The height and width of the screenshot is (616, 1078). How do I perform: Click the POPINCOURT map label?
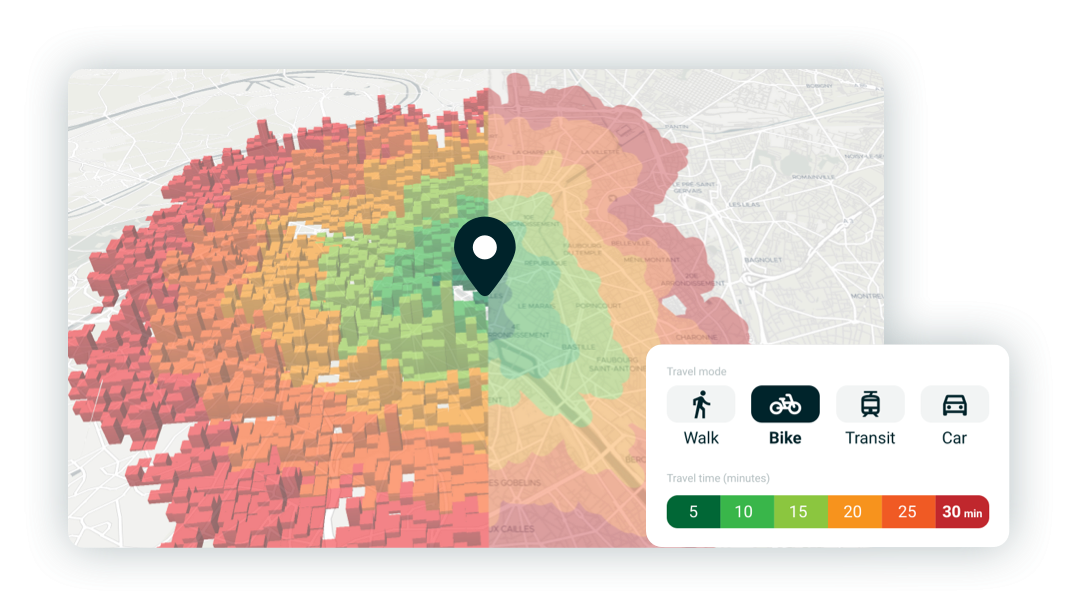[598, 305]
